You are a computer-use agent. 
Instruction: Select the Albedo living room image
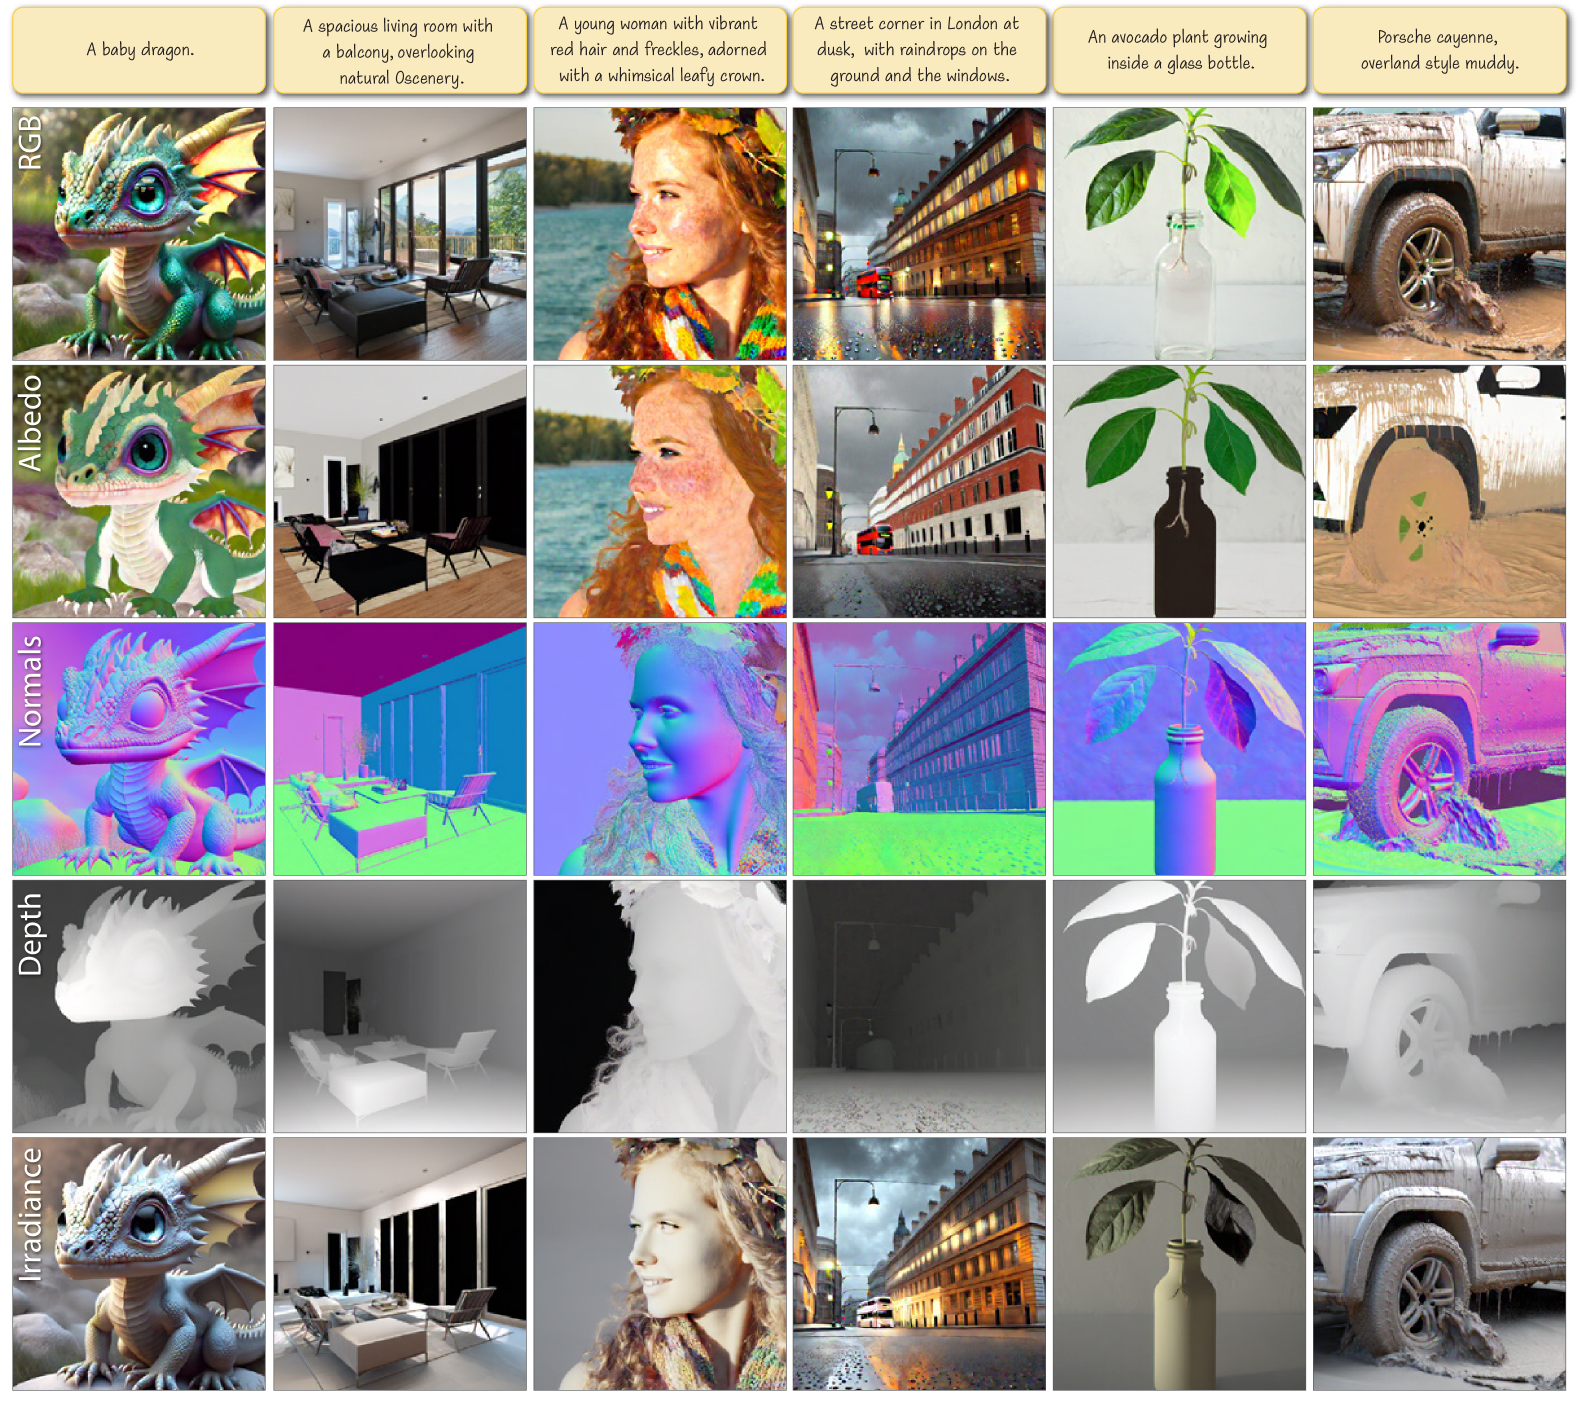click(399, 491)
